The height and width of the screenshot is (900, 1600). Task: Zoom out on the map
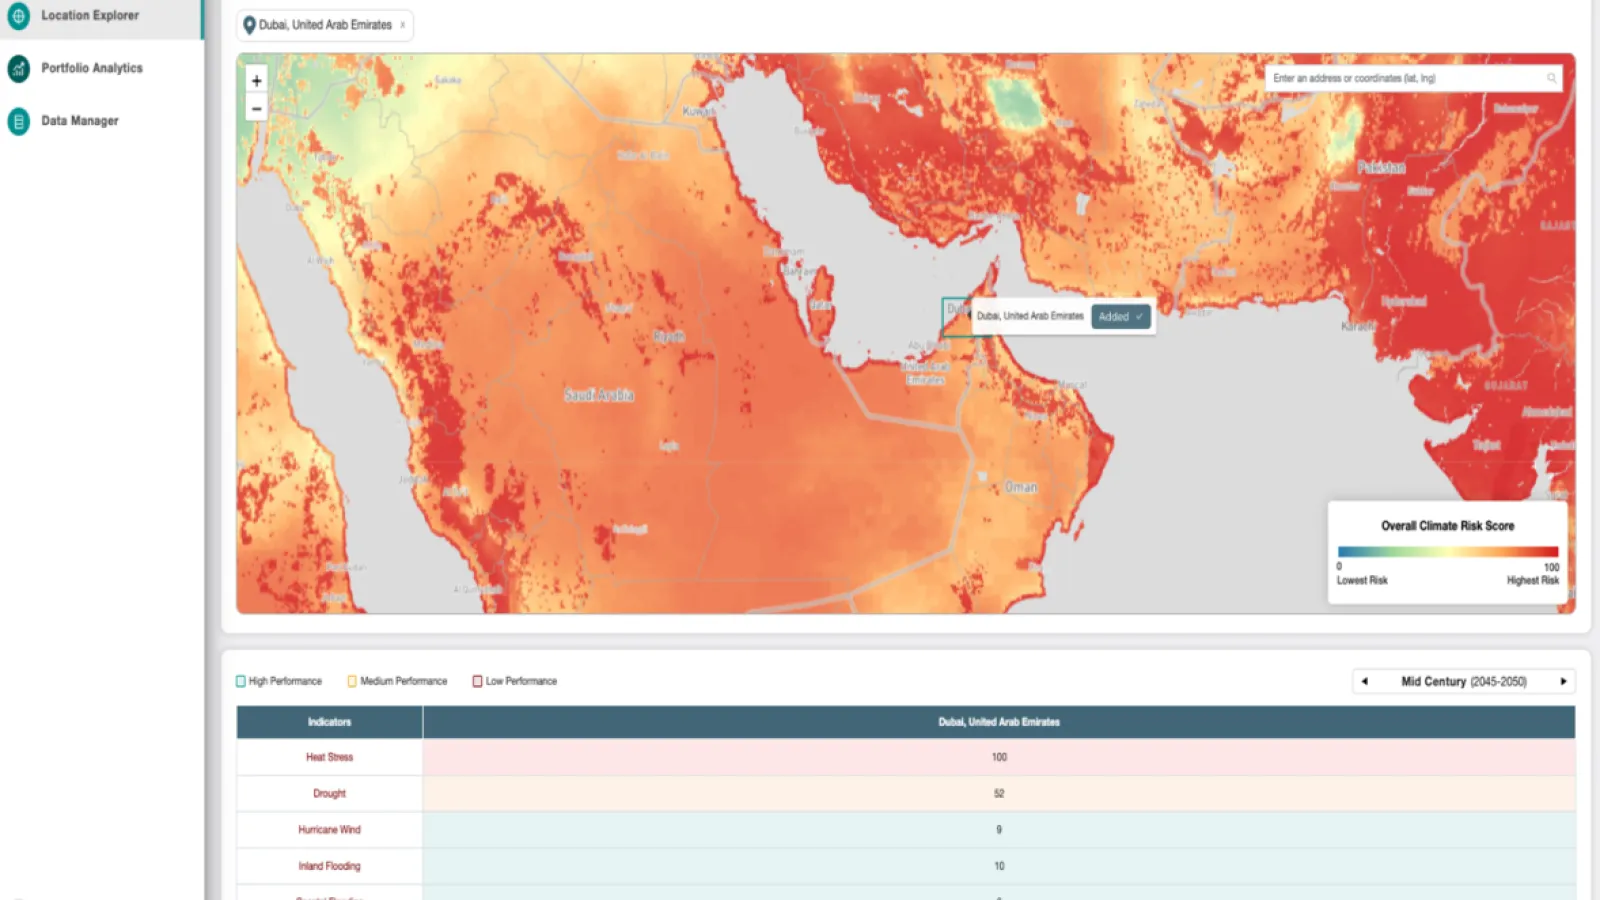(x=257, y=108)
